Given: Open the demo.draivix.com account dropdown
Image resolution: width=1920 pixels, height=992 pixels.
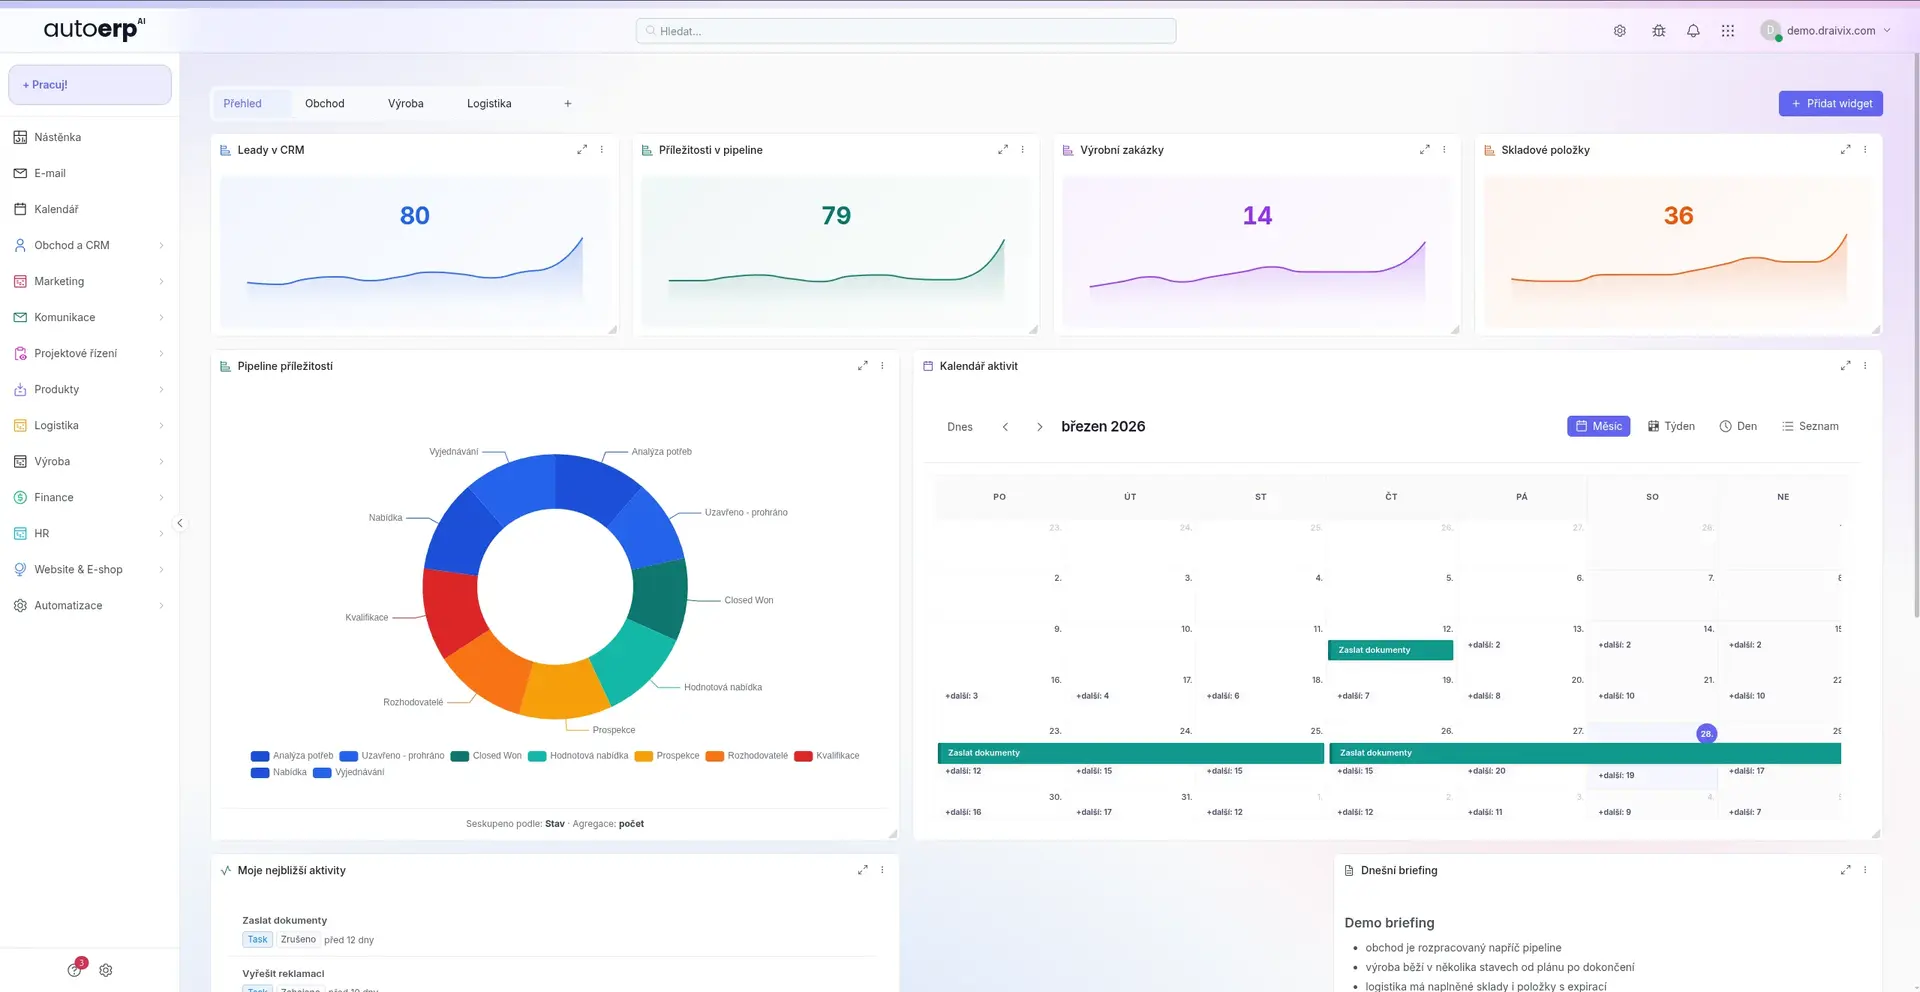Looking at the screenshot, I should [1827, 30].
